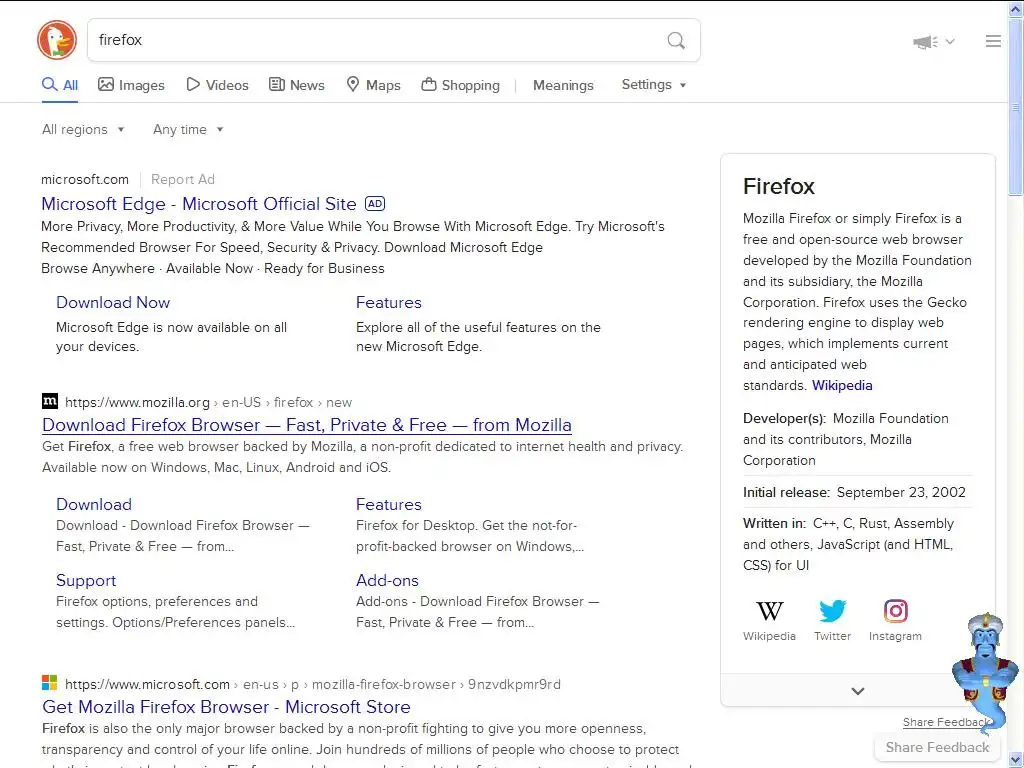Click the magnifier search icon in search box
Screen dimensions: 1024x768
point(676,40)
